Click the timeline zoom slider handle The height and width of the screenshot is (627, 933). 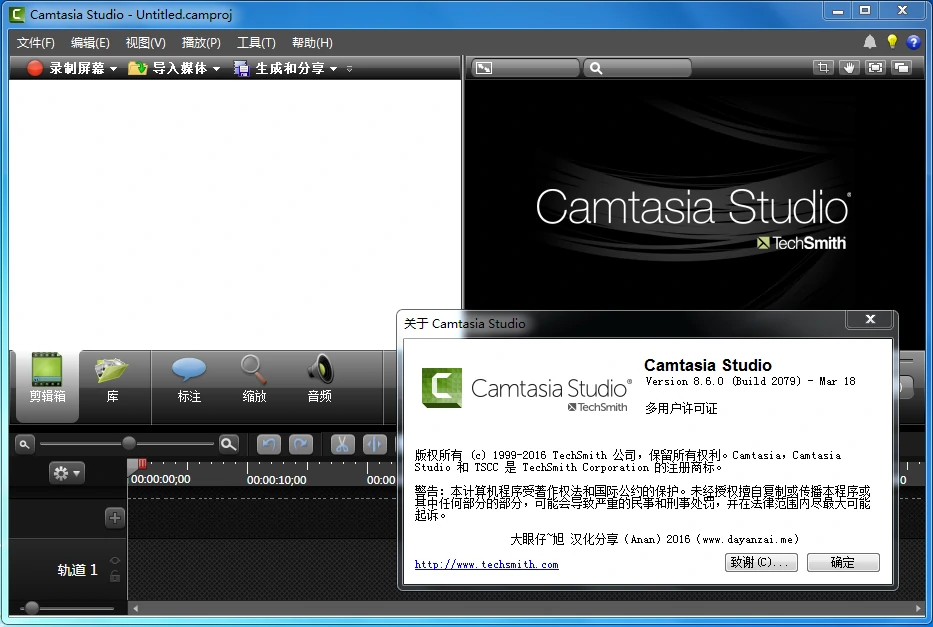pos(129,443)
